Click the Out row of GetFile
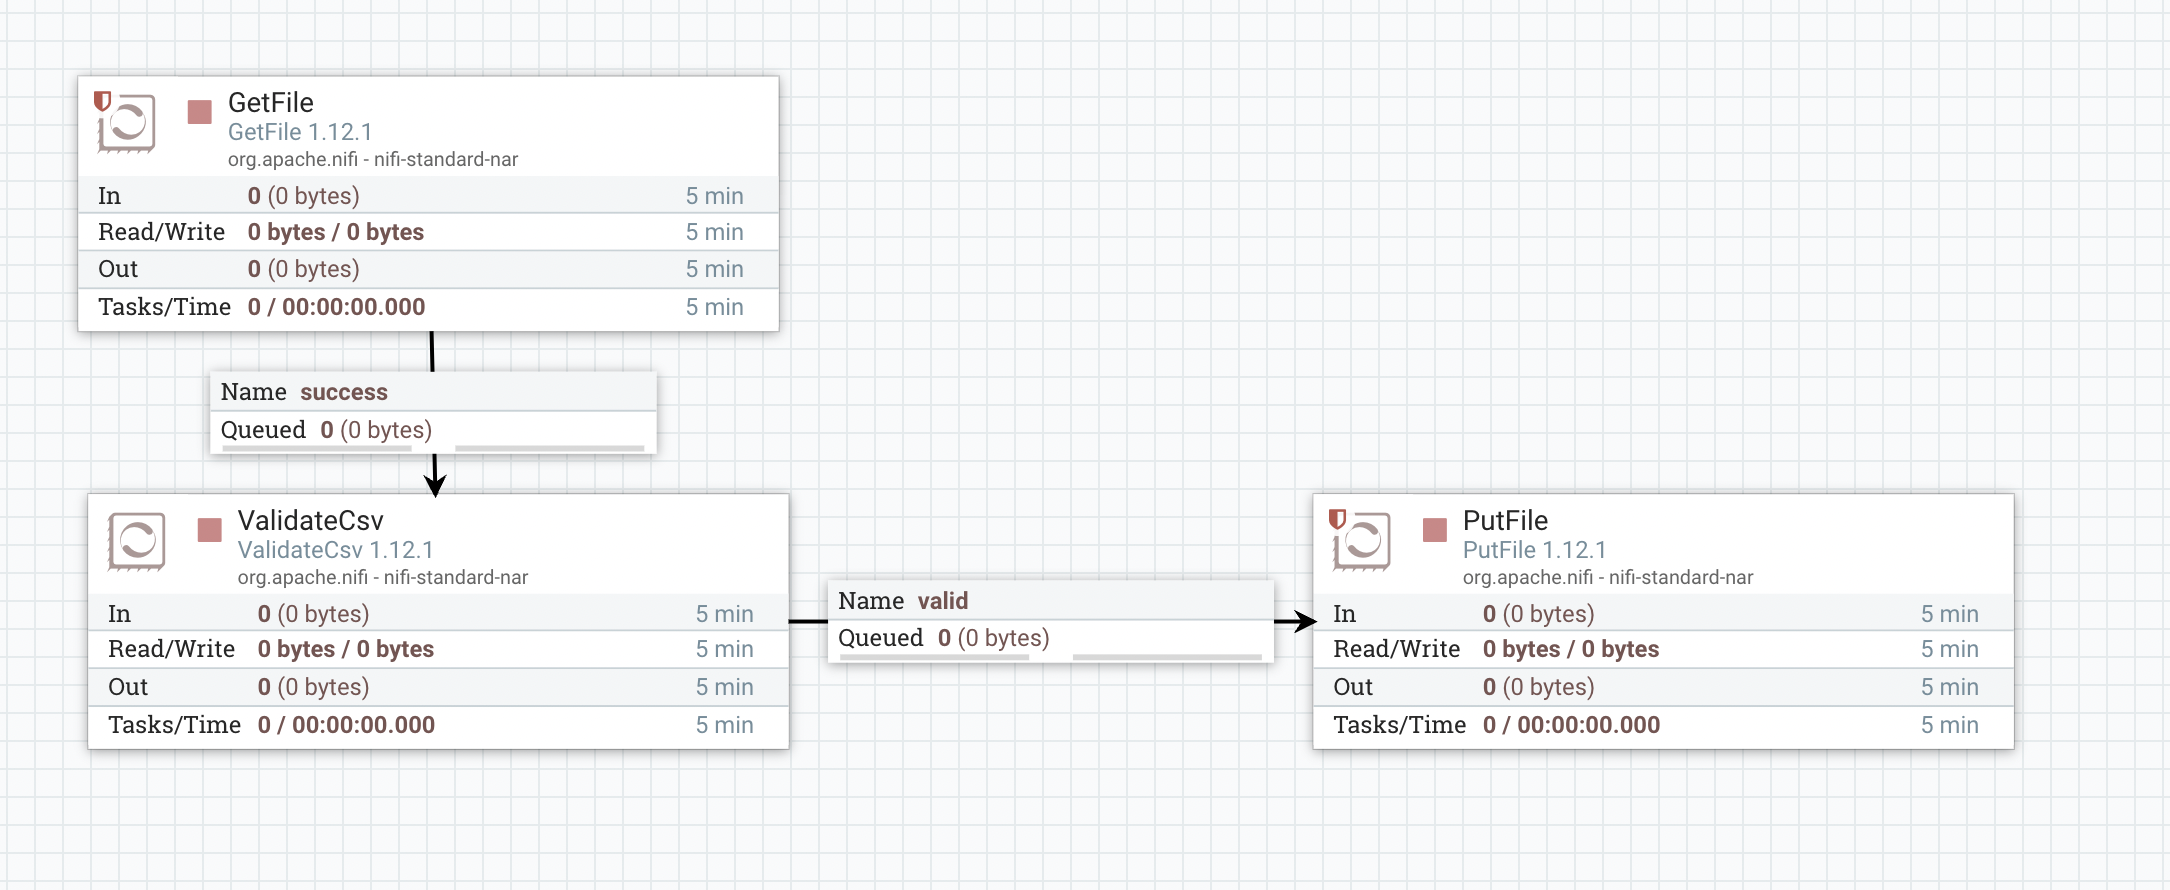The width and height of the screenshot is (2170, 890). (428, 269)
